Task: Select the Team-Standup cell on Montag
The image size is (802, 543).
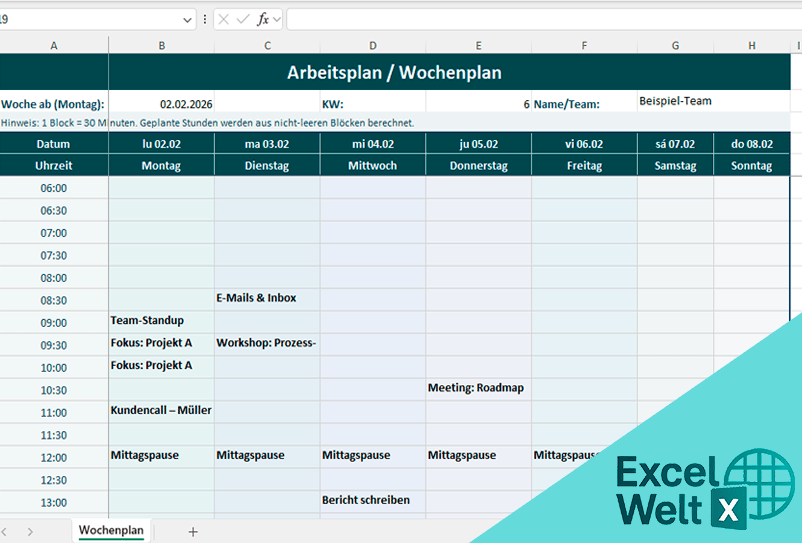Action: coord(161,321)
